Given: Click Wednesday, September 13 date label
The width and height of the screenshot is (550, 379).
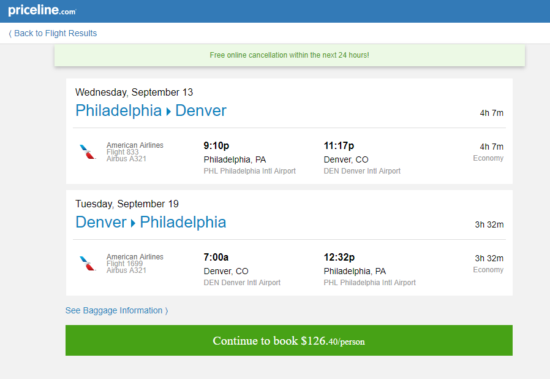Looking at the screenshot, I should (134, 92).
